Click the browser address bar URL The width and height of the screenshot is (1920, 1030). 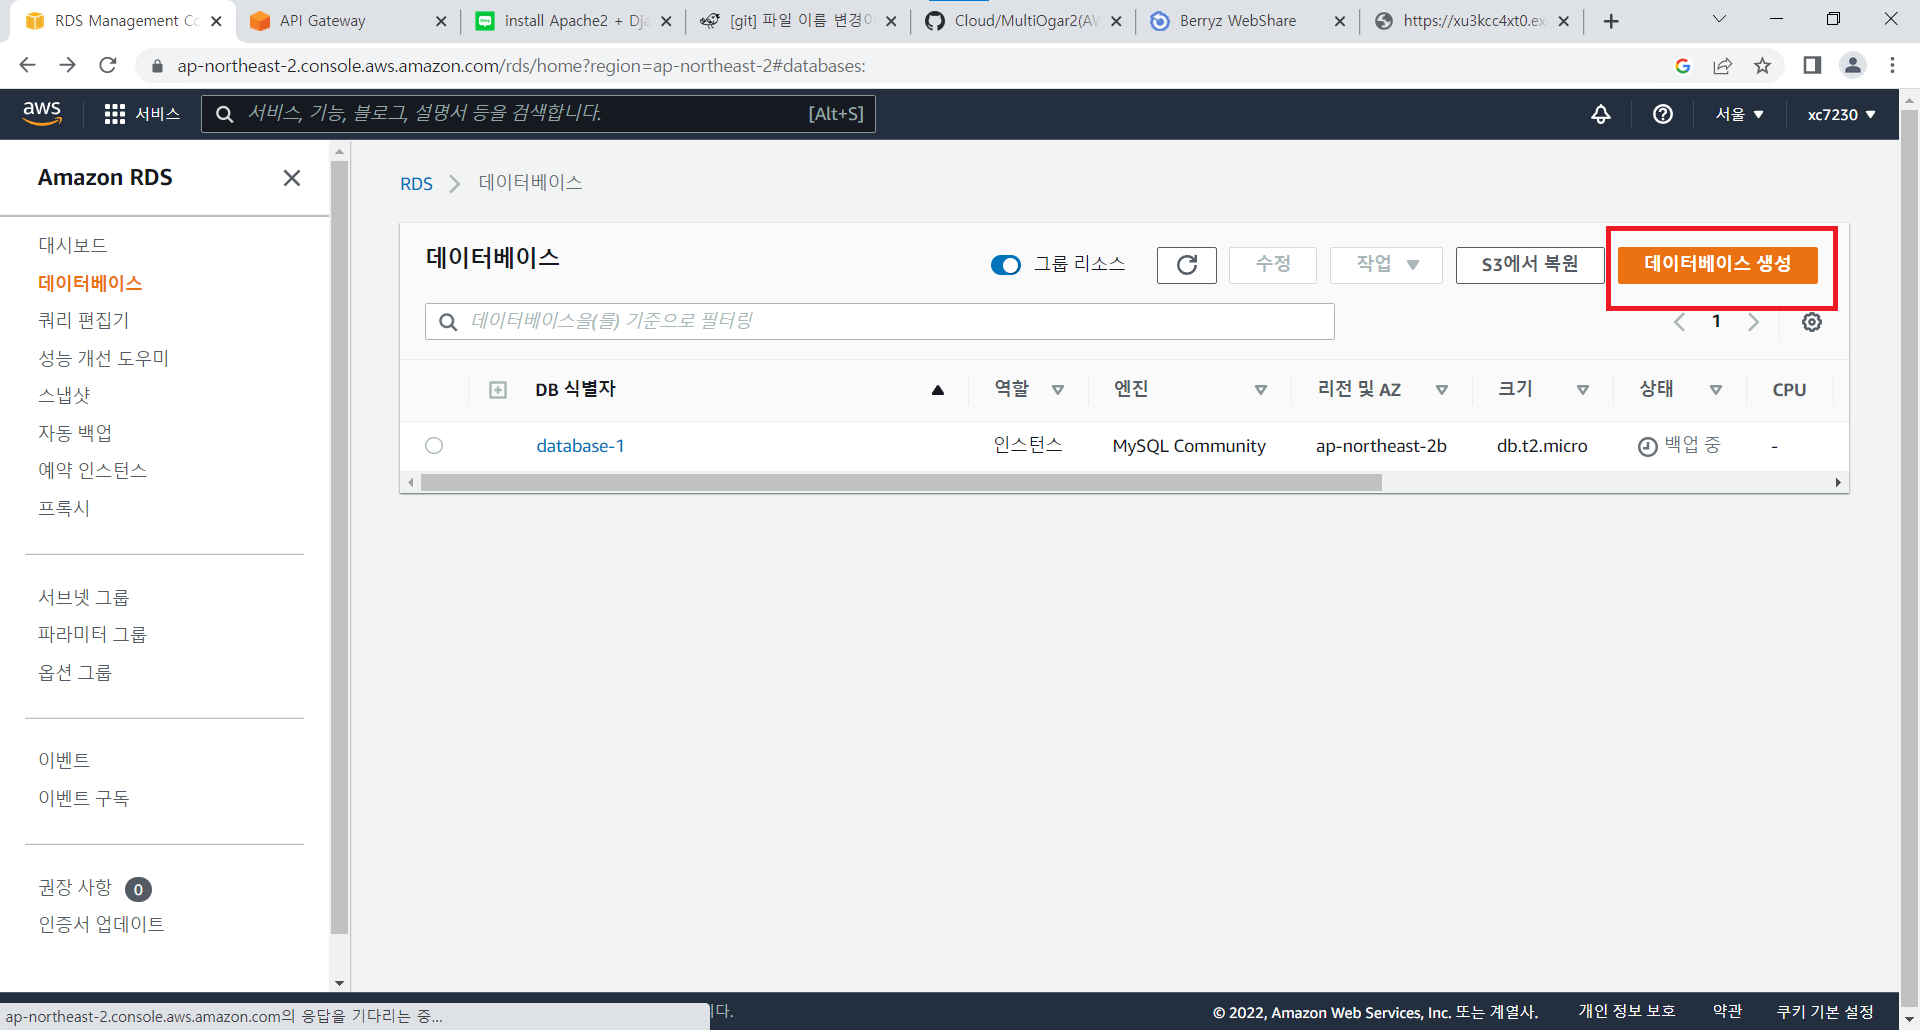[x=521, y=66]
